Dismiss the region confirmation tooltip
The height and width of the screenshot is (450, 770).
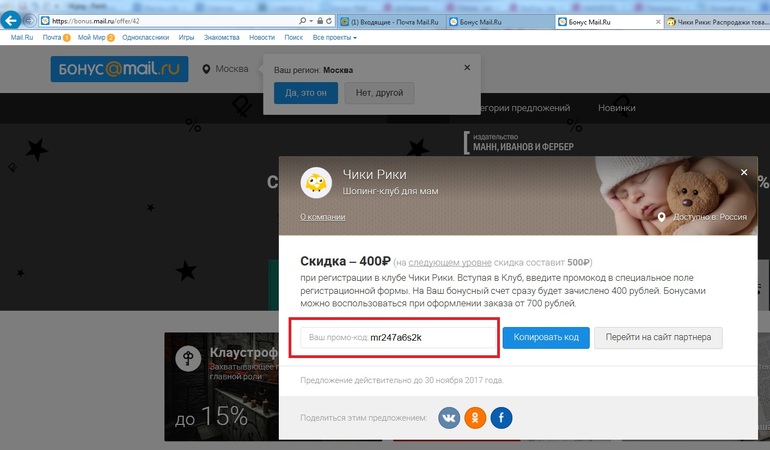[466, 67]
